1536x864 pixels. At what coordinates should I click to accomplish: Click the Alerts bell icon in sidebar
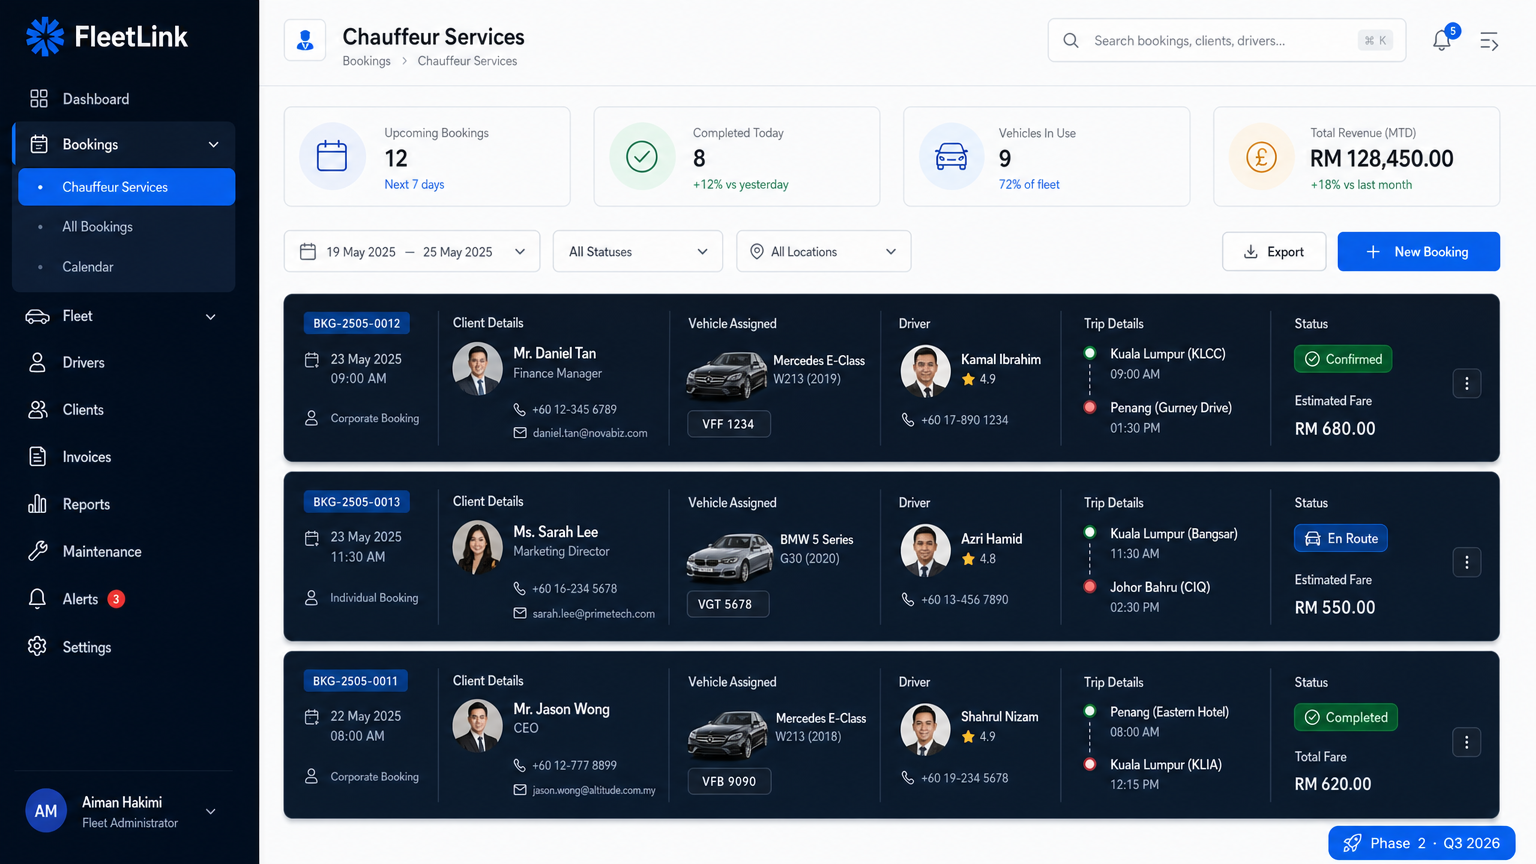coord(38,599)
